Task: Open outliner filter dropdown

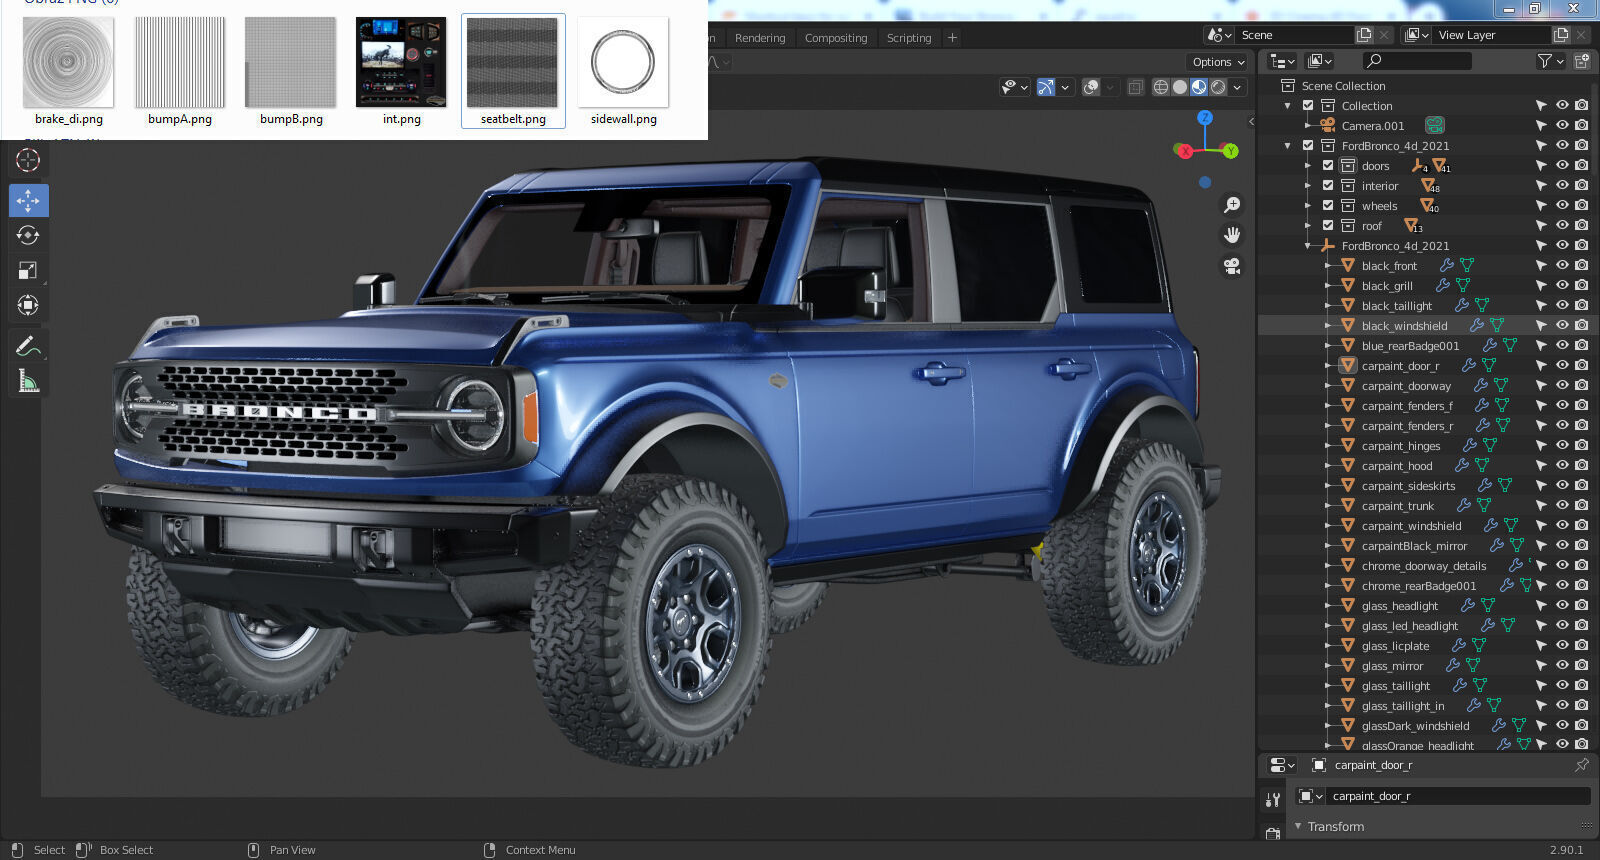Action: 1550,62
